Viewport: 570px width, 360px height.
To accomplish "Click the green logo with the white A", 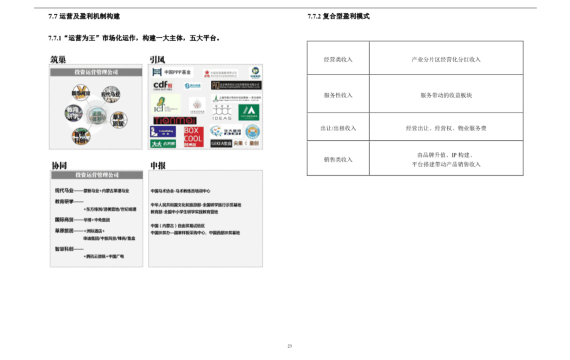I will point(249,112).
